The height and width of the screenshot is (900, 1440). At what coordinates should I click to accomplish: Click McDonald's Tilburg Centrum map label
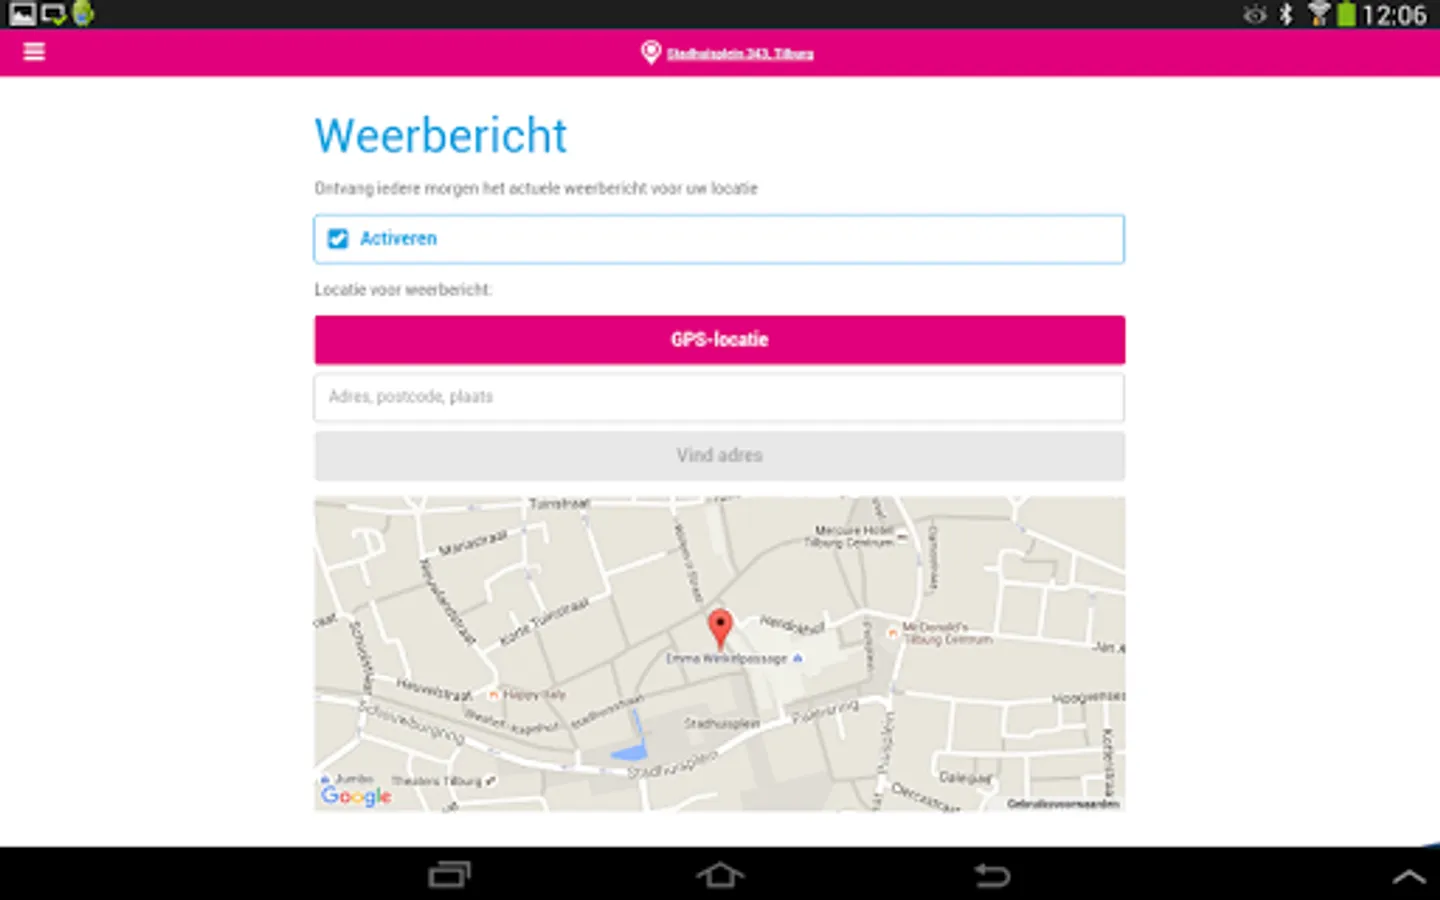tap(946, 633)
